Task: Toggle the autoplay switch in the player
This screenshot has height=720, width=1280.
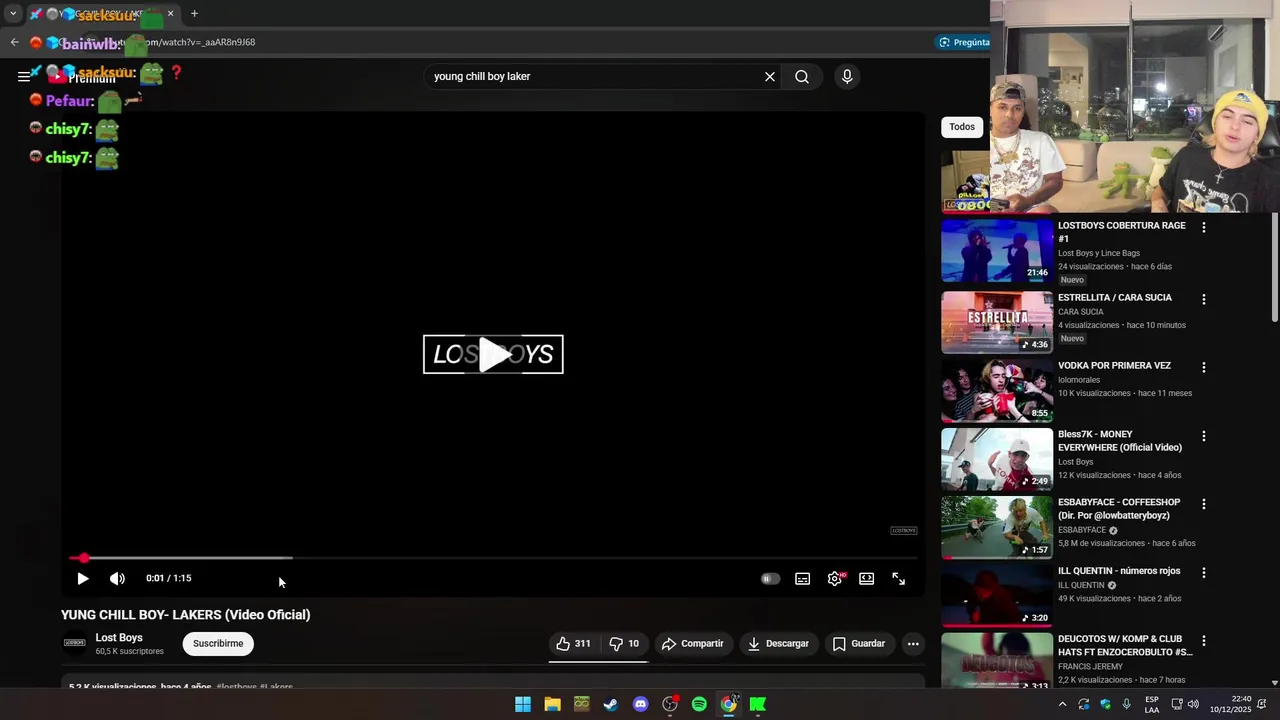Action: 770,578
